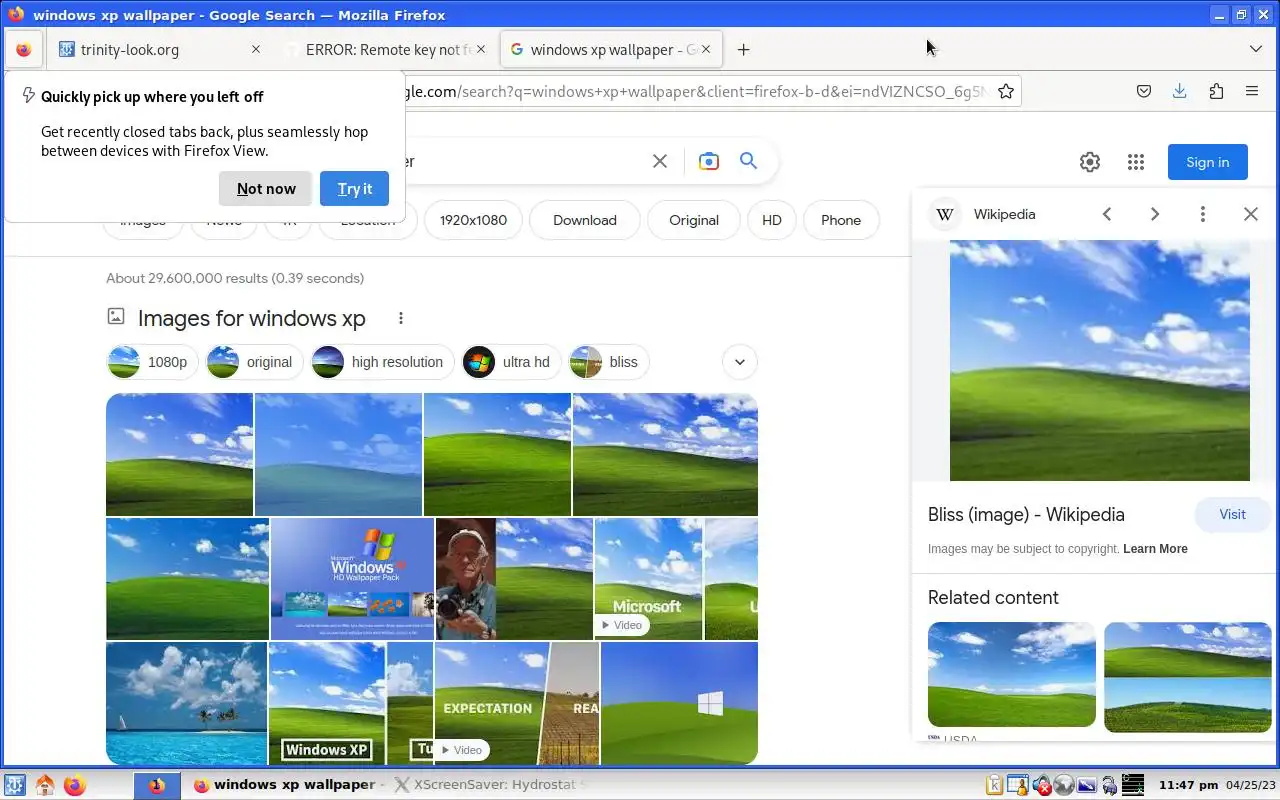Choose the original image suggestion chip
The image size is (1280, 800).
255,362
